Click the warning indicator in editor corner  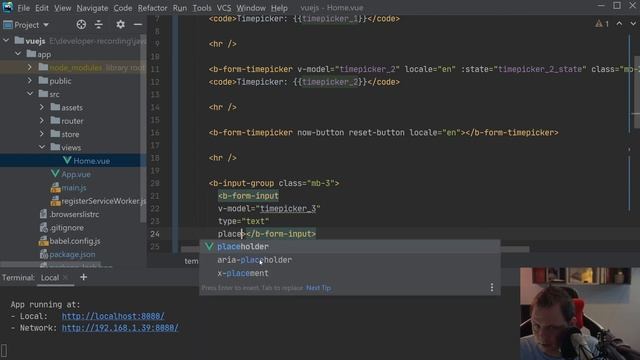[602, 24]
